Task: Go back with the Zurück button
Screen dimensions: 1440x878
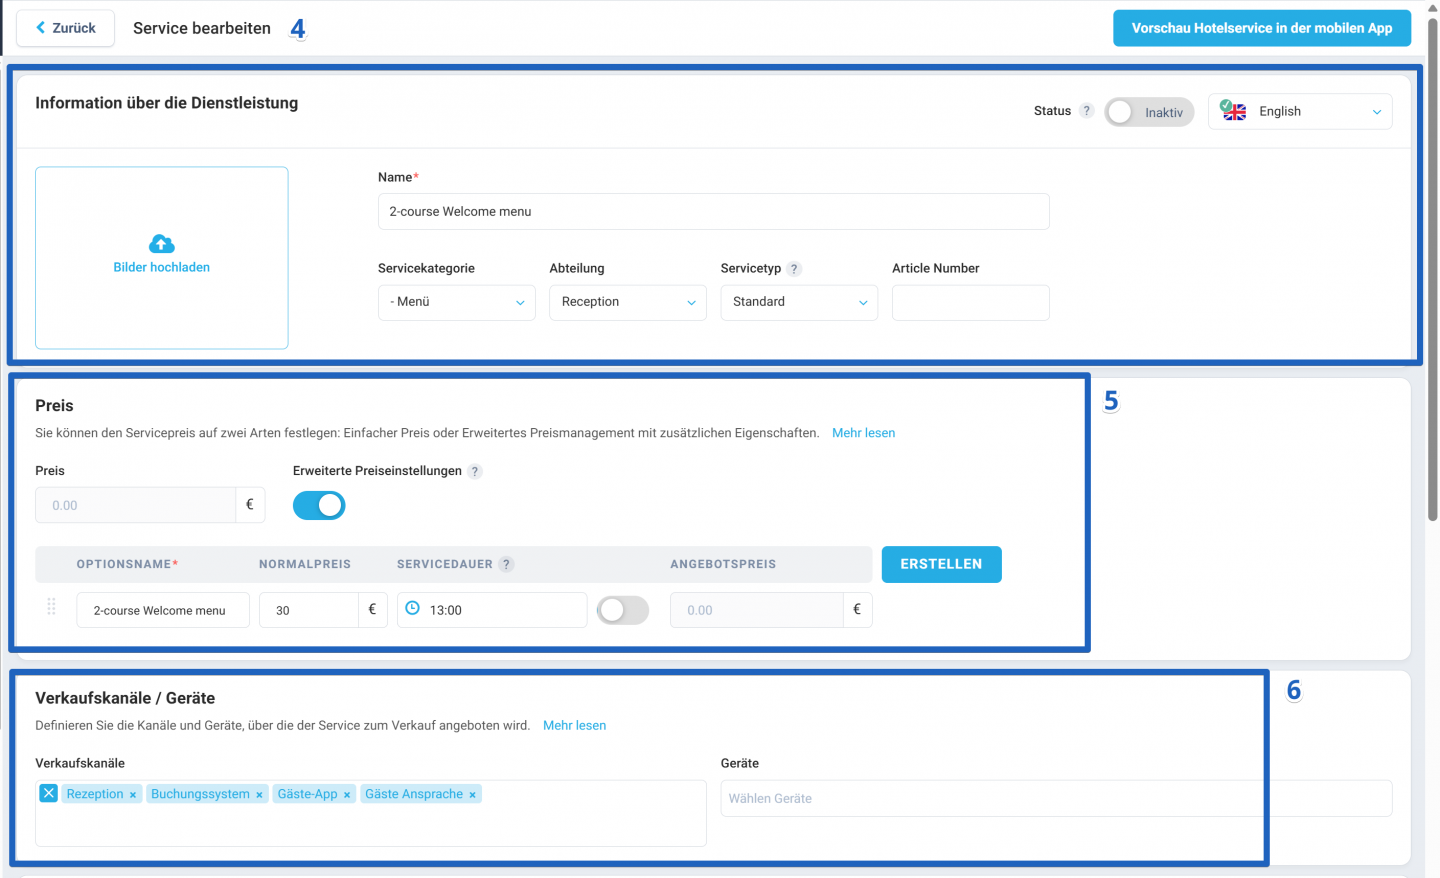Action: pyautogui.click(x=66, y=28)
